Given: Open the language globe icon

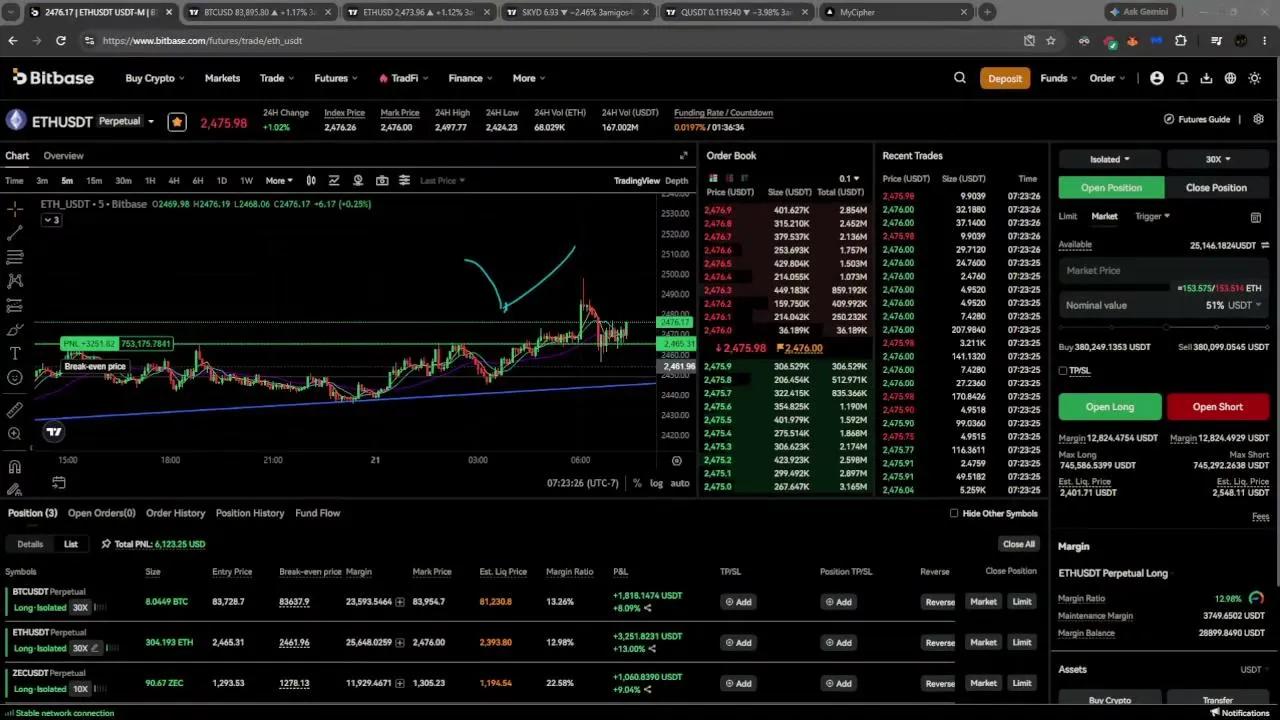Looking at the screenshot, I should [x=1230, y=78].
